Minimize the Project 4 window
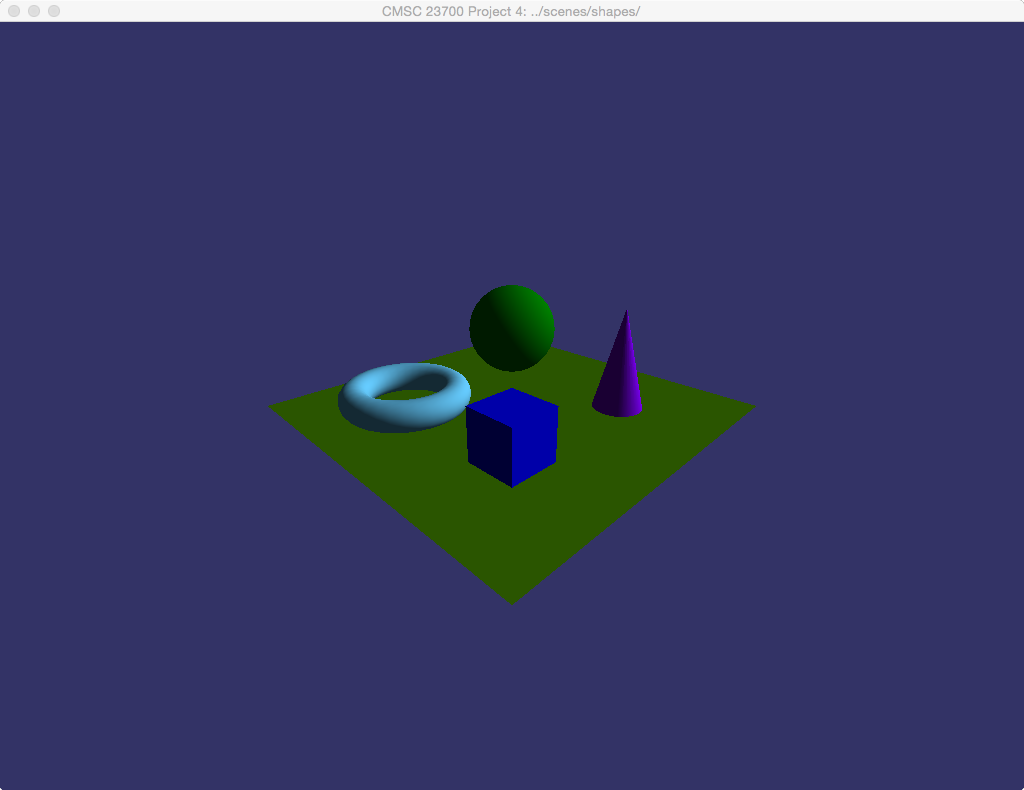1024x790 pixels. pyautogui.click(x=34, y=11)
